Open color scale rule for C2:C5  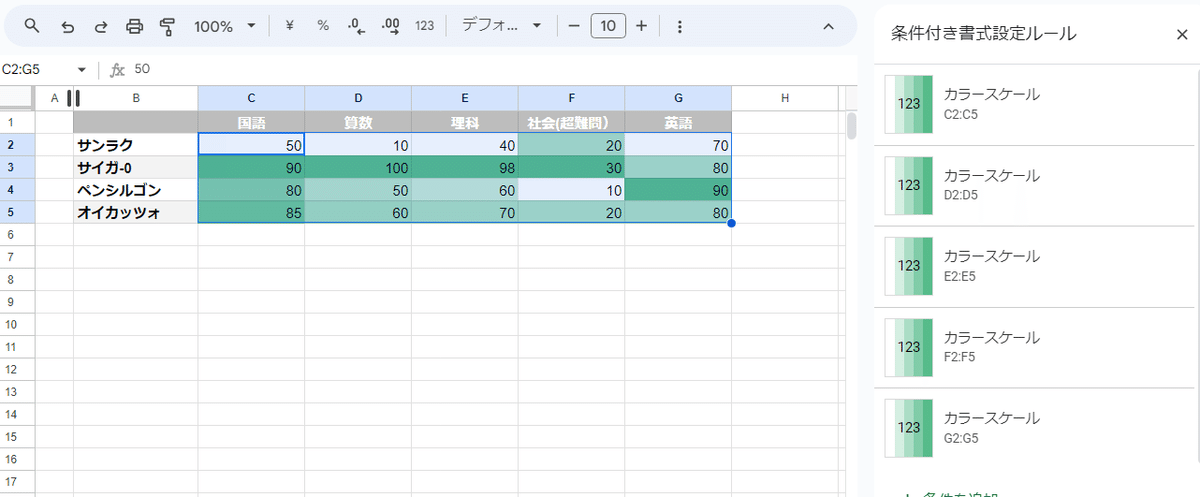tap(1034, 104)
